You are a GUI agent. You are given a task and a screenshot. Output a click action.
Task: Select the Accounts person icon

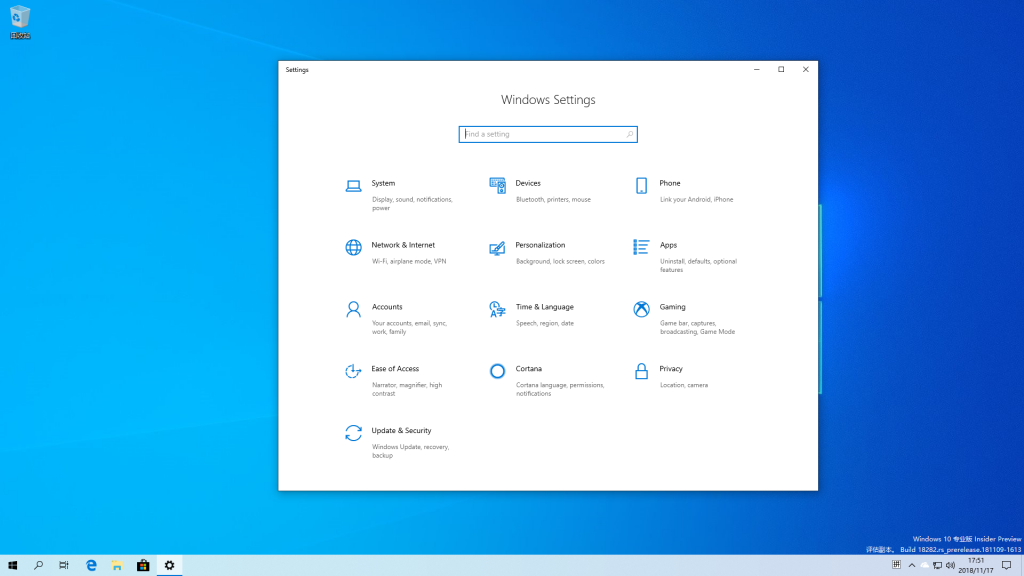pyautogui.click(x=353, y=310)
